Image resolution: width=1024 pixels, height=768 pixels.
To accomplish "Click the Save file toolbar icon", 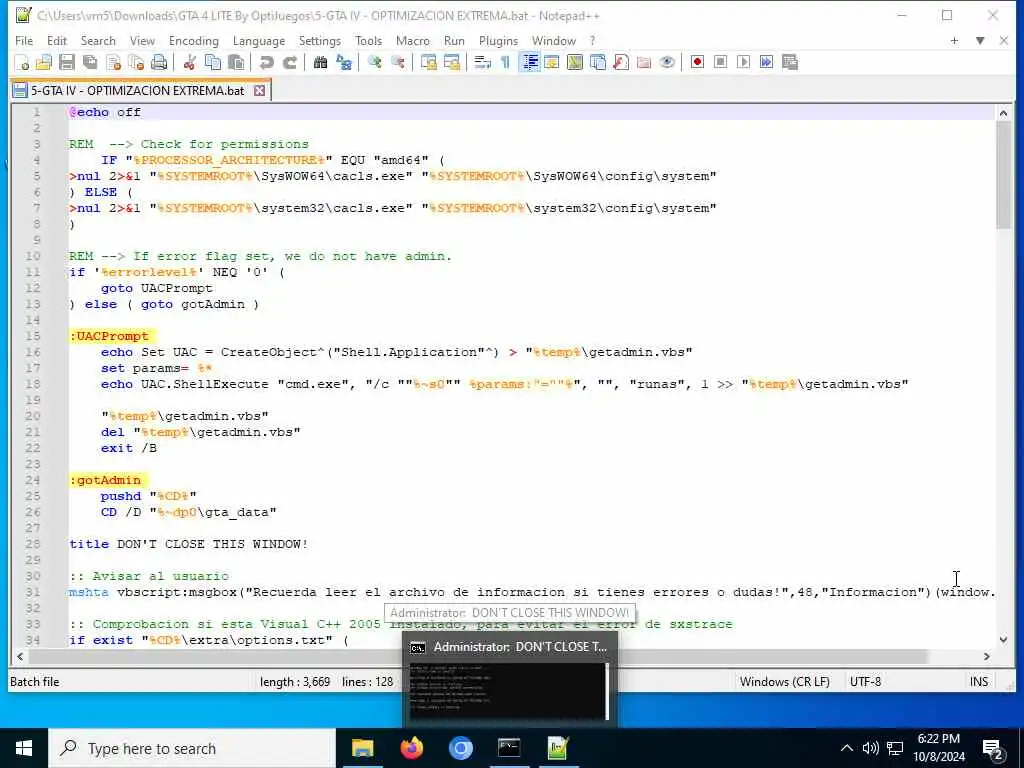I will coord(67,62).
